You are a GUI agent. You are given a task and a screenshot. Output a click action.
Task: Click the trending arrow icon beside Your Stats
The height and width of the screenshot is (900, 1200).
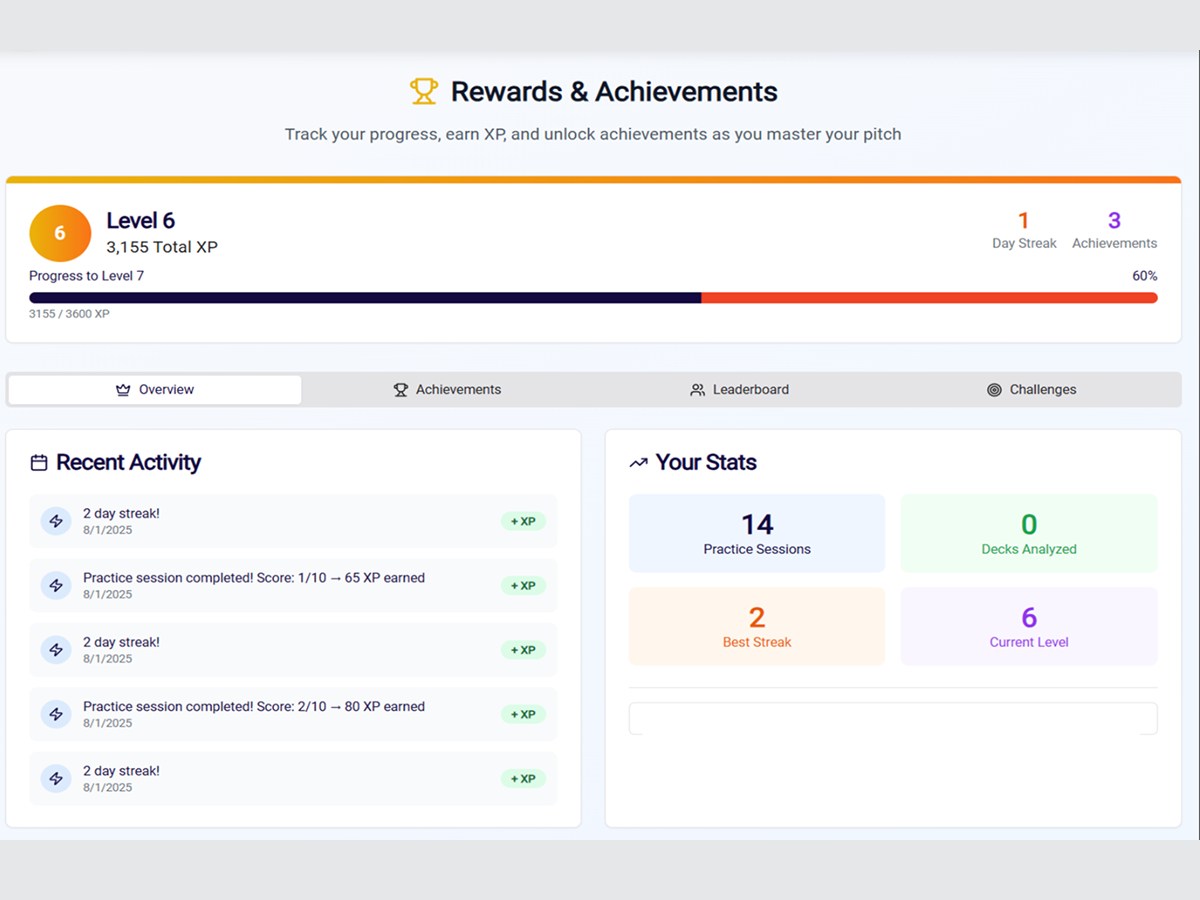(638, 463)
